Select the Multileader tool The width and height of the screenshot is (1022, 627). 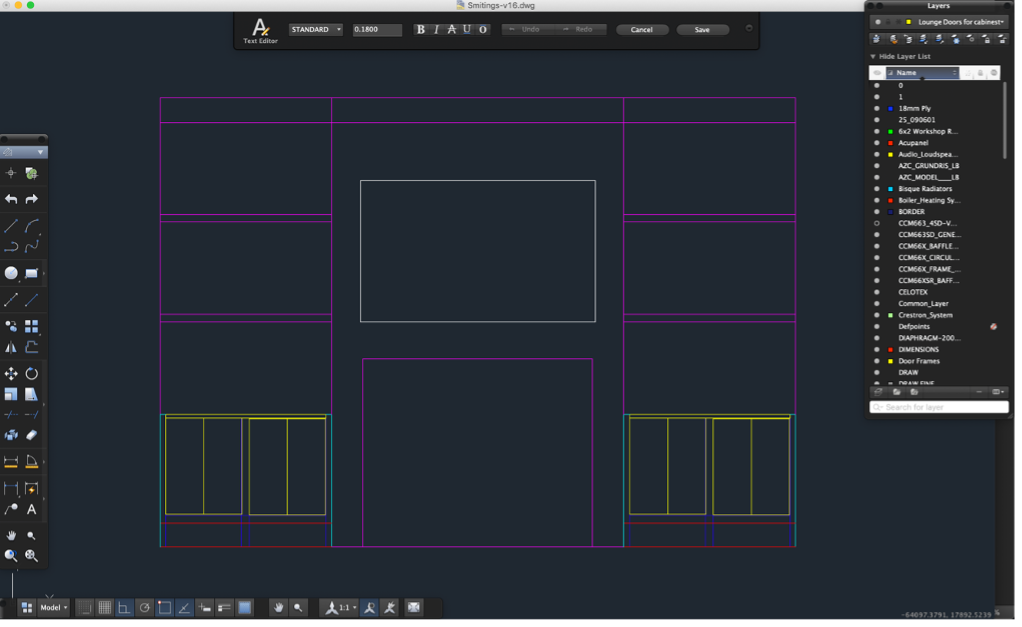point(11,510)
